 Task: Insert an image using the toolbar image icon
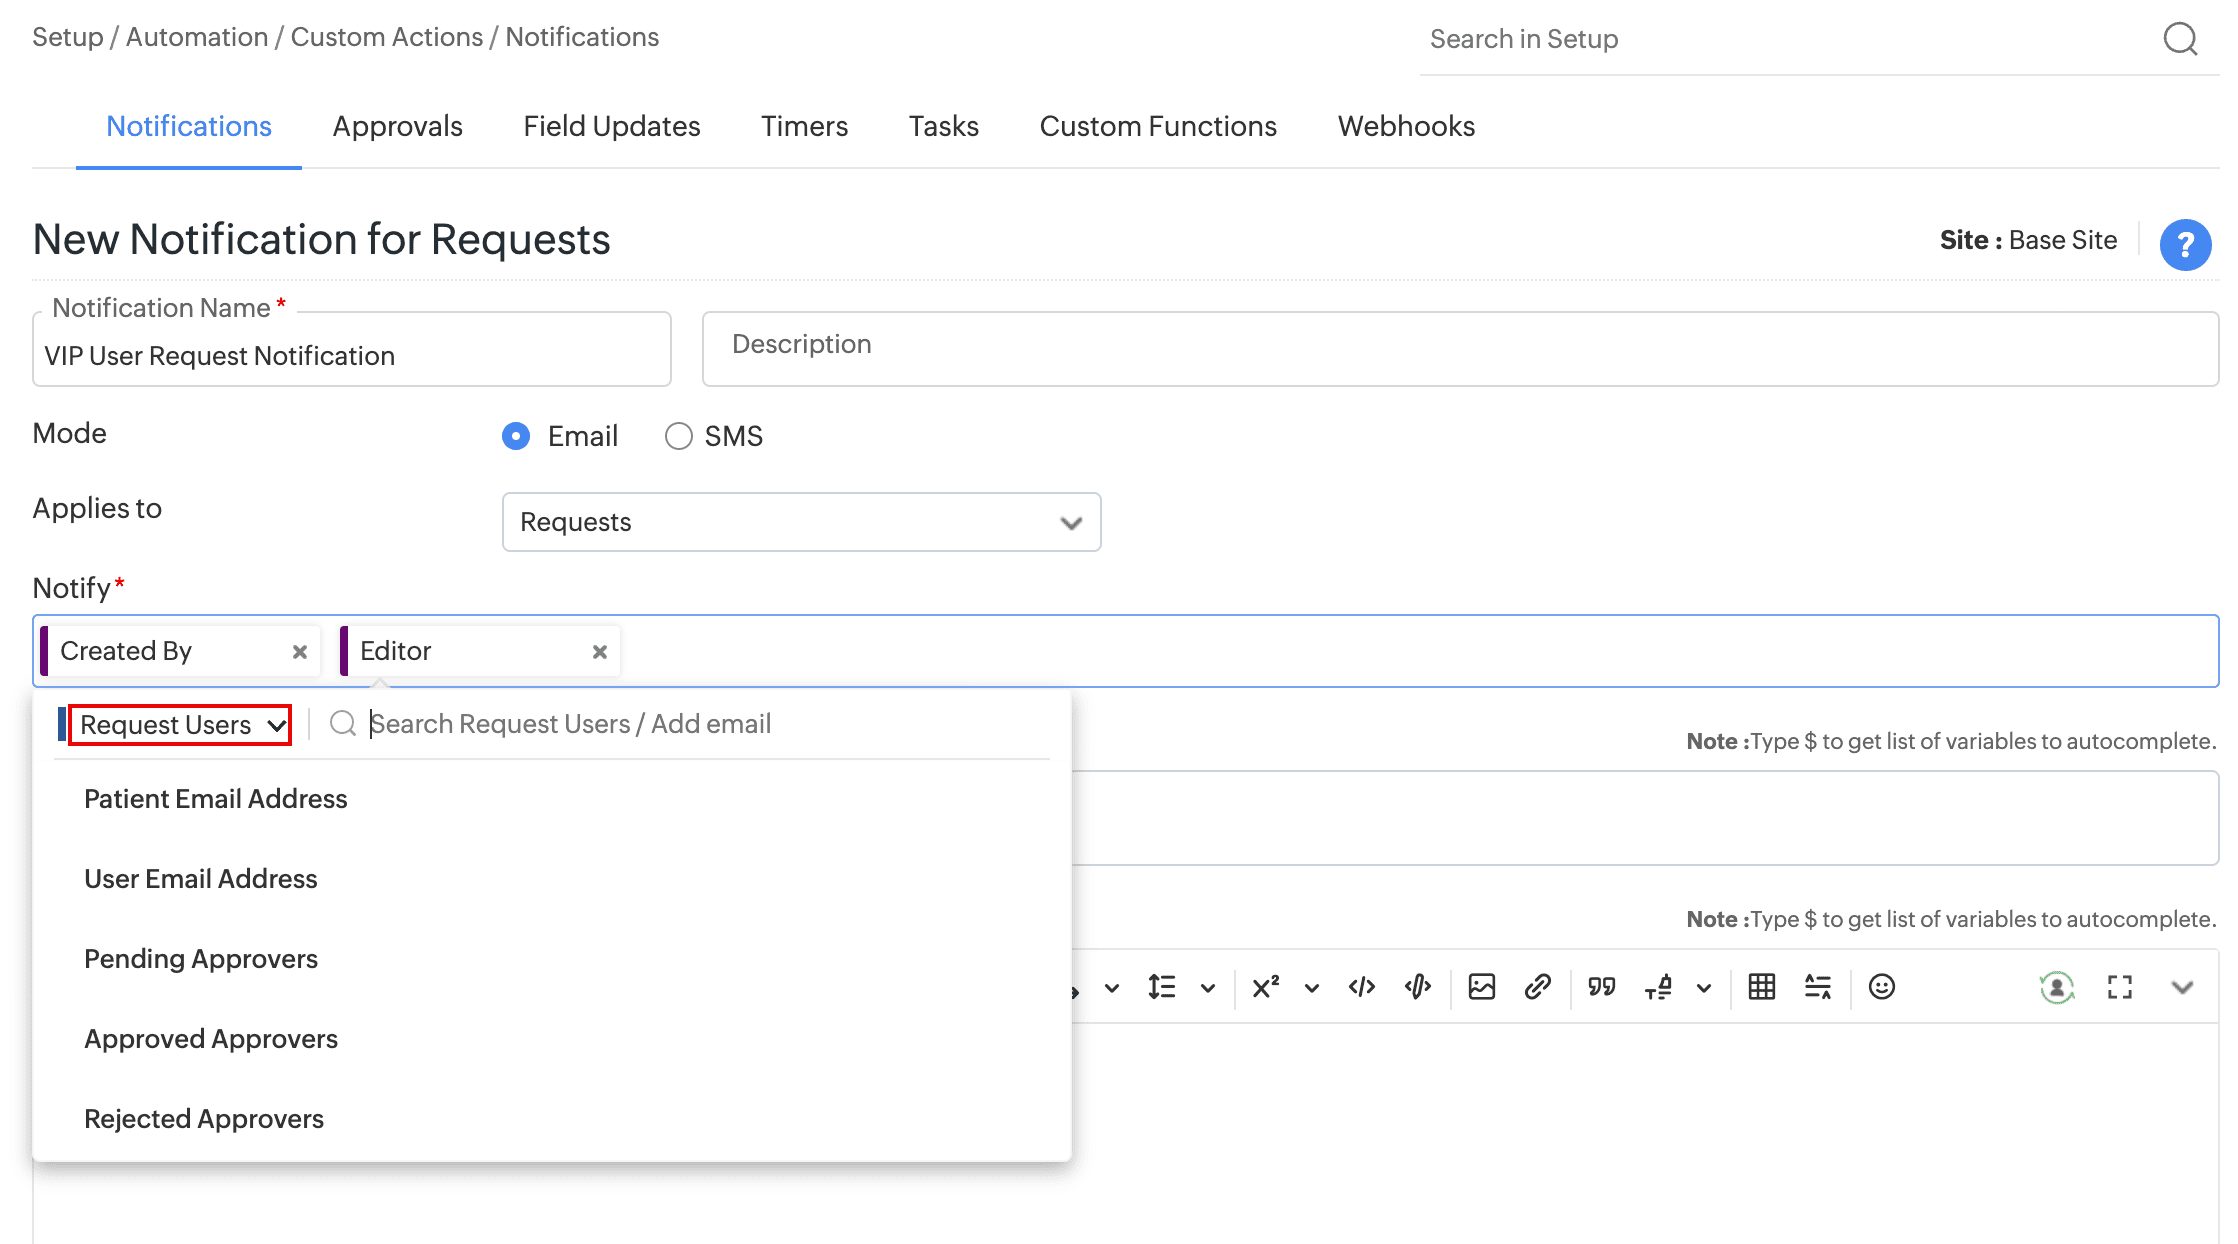point(1481,987)
